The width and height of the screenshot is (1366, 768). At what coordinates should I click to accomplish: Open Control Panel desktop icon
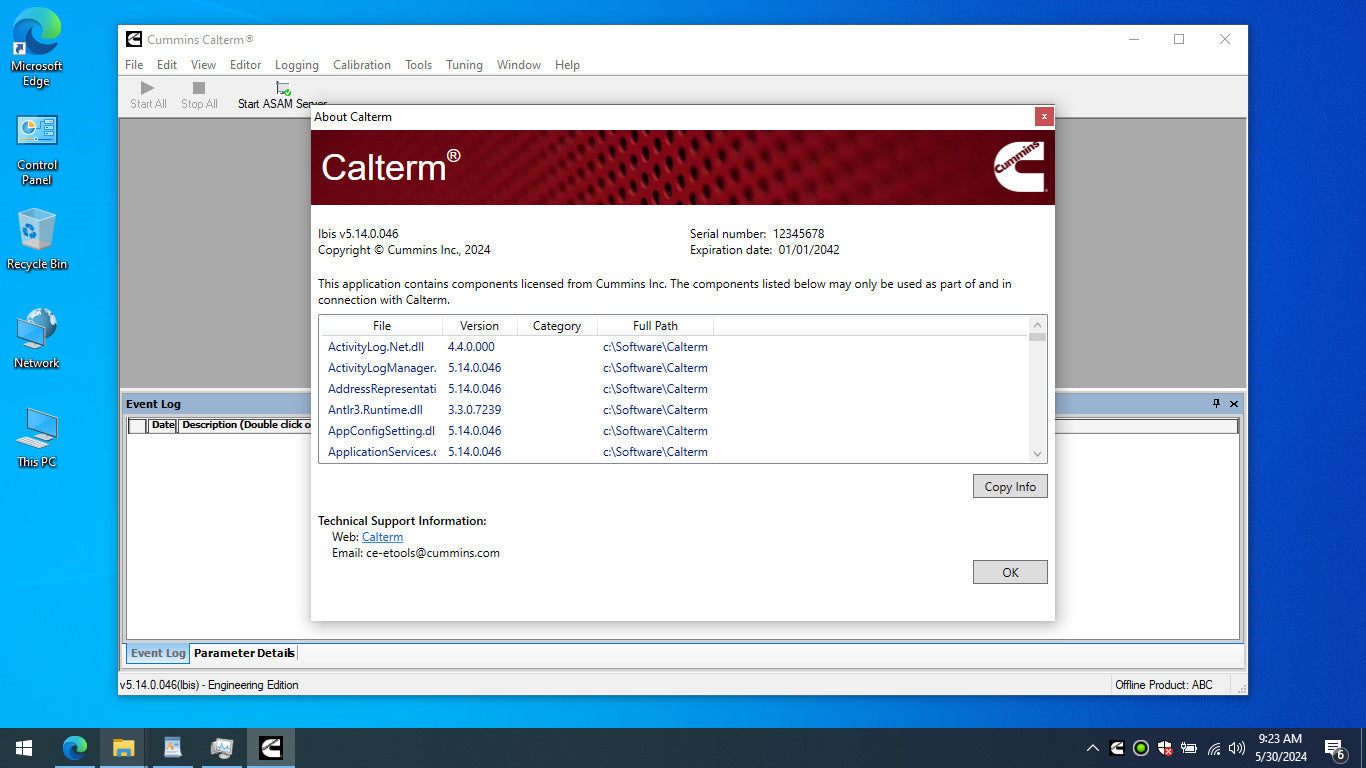pos(37,150)
